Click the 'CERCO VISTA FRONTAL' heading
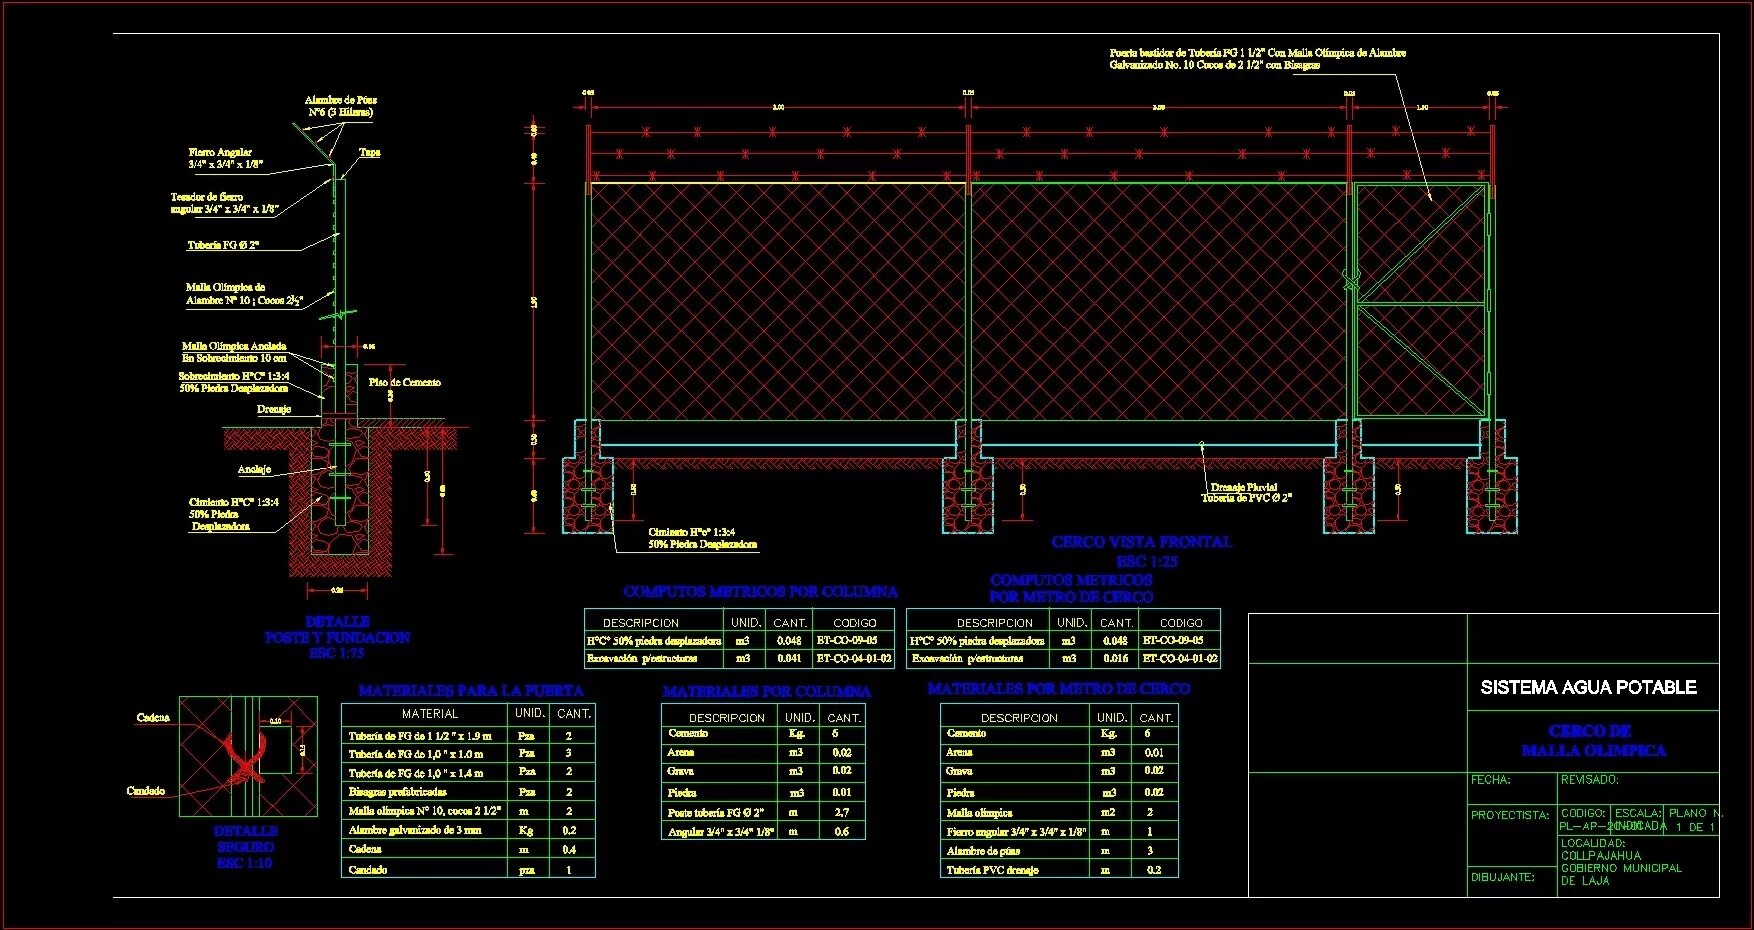This screenshot has width=1754, height=930. 1141,542
